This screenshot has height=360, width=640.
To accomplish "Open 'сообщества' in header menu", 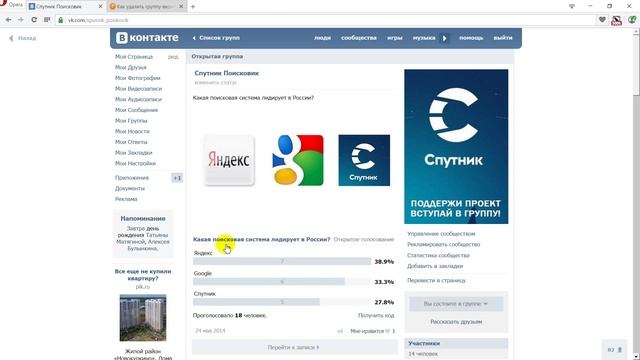I will pos(359,38).
